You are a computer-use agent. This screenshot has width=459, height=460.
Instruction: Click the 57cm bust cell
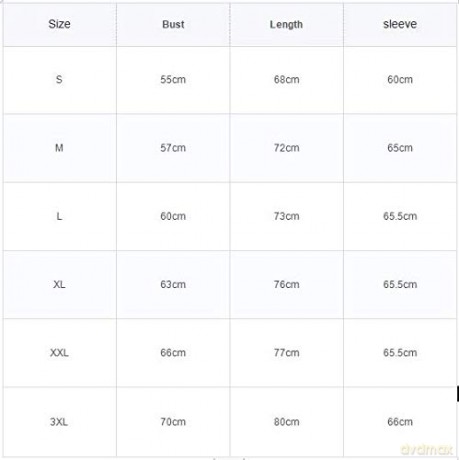(x=173, y=148)
